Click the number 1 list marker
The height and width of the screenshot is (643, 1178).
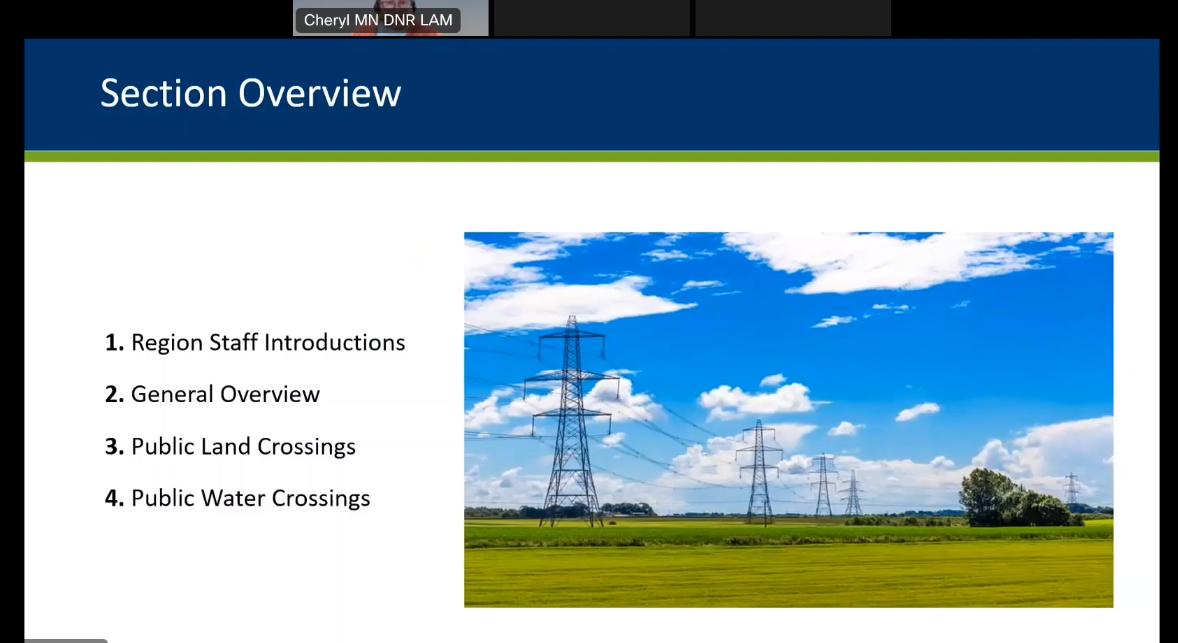pyautogui.click(x=113, y=342)
